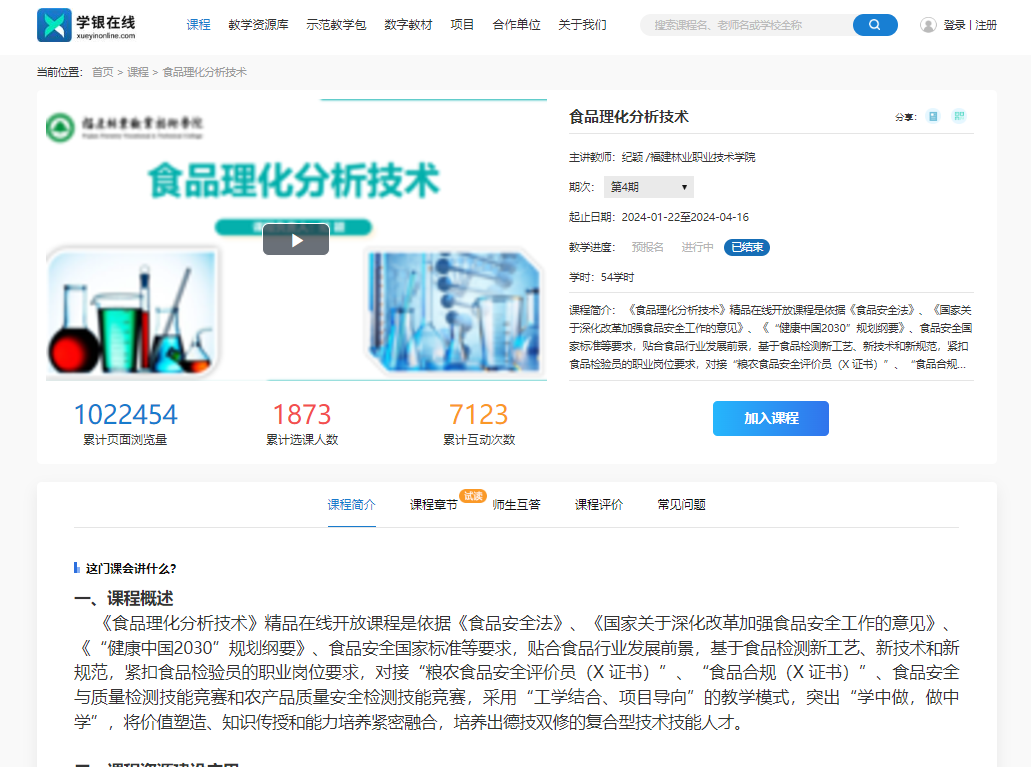Click the 这门课会讲什么? heading
This screenshot has width=1031, height=767.
[x=131, y=568]
